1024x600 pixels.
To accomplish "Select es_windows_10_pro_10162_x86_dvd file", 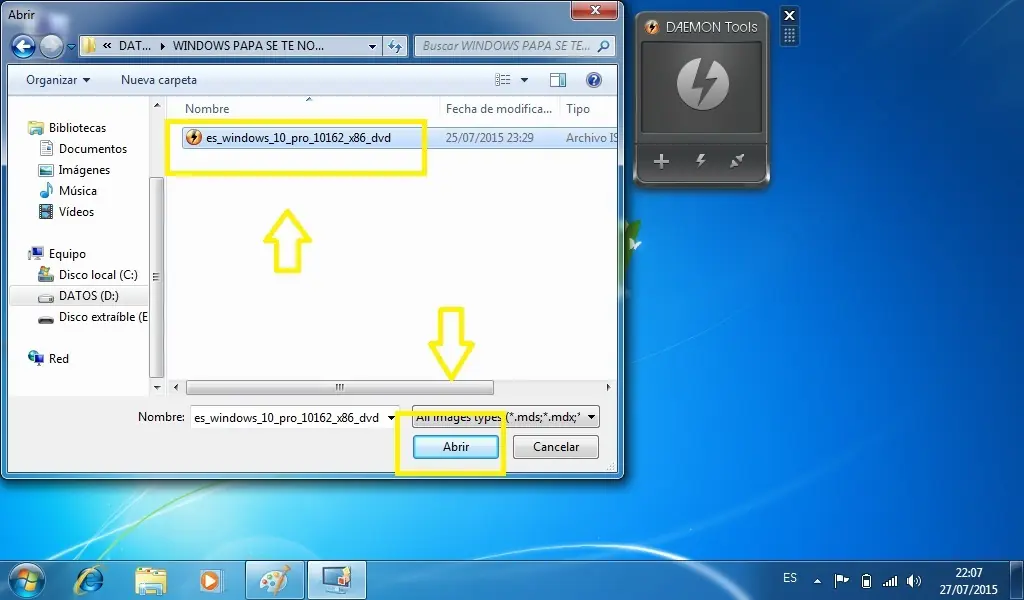I will tap(298, 138).
